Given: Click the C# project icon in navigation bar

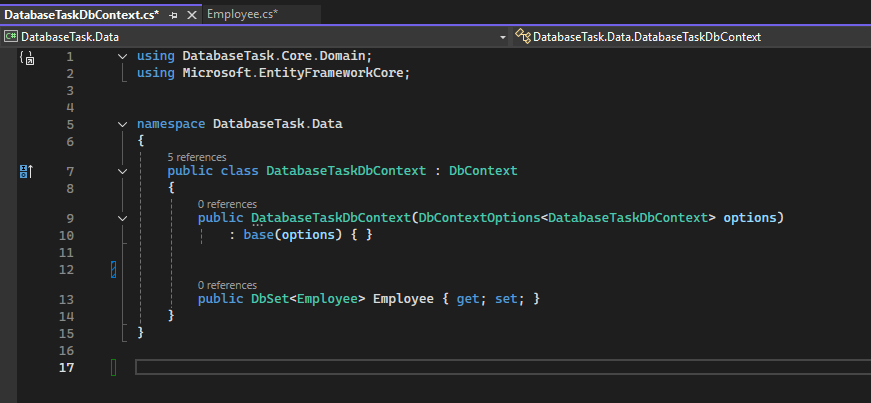Looking at the screenshot, I should 11,36.
